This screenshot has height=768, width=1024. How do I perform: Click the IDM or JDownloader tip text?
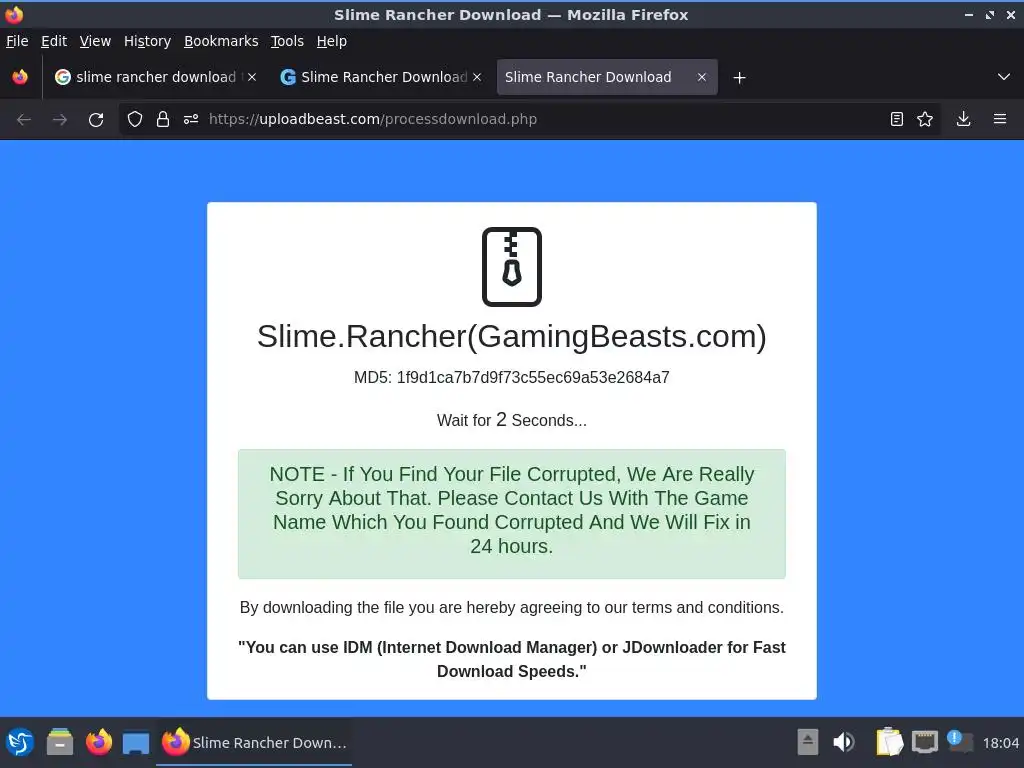(x=511, y=659)
